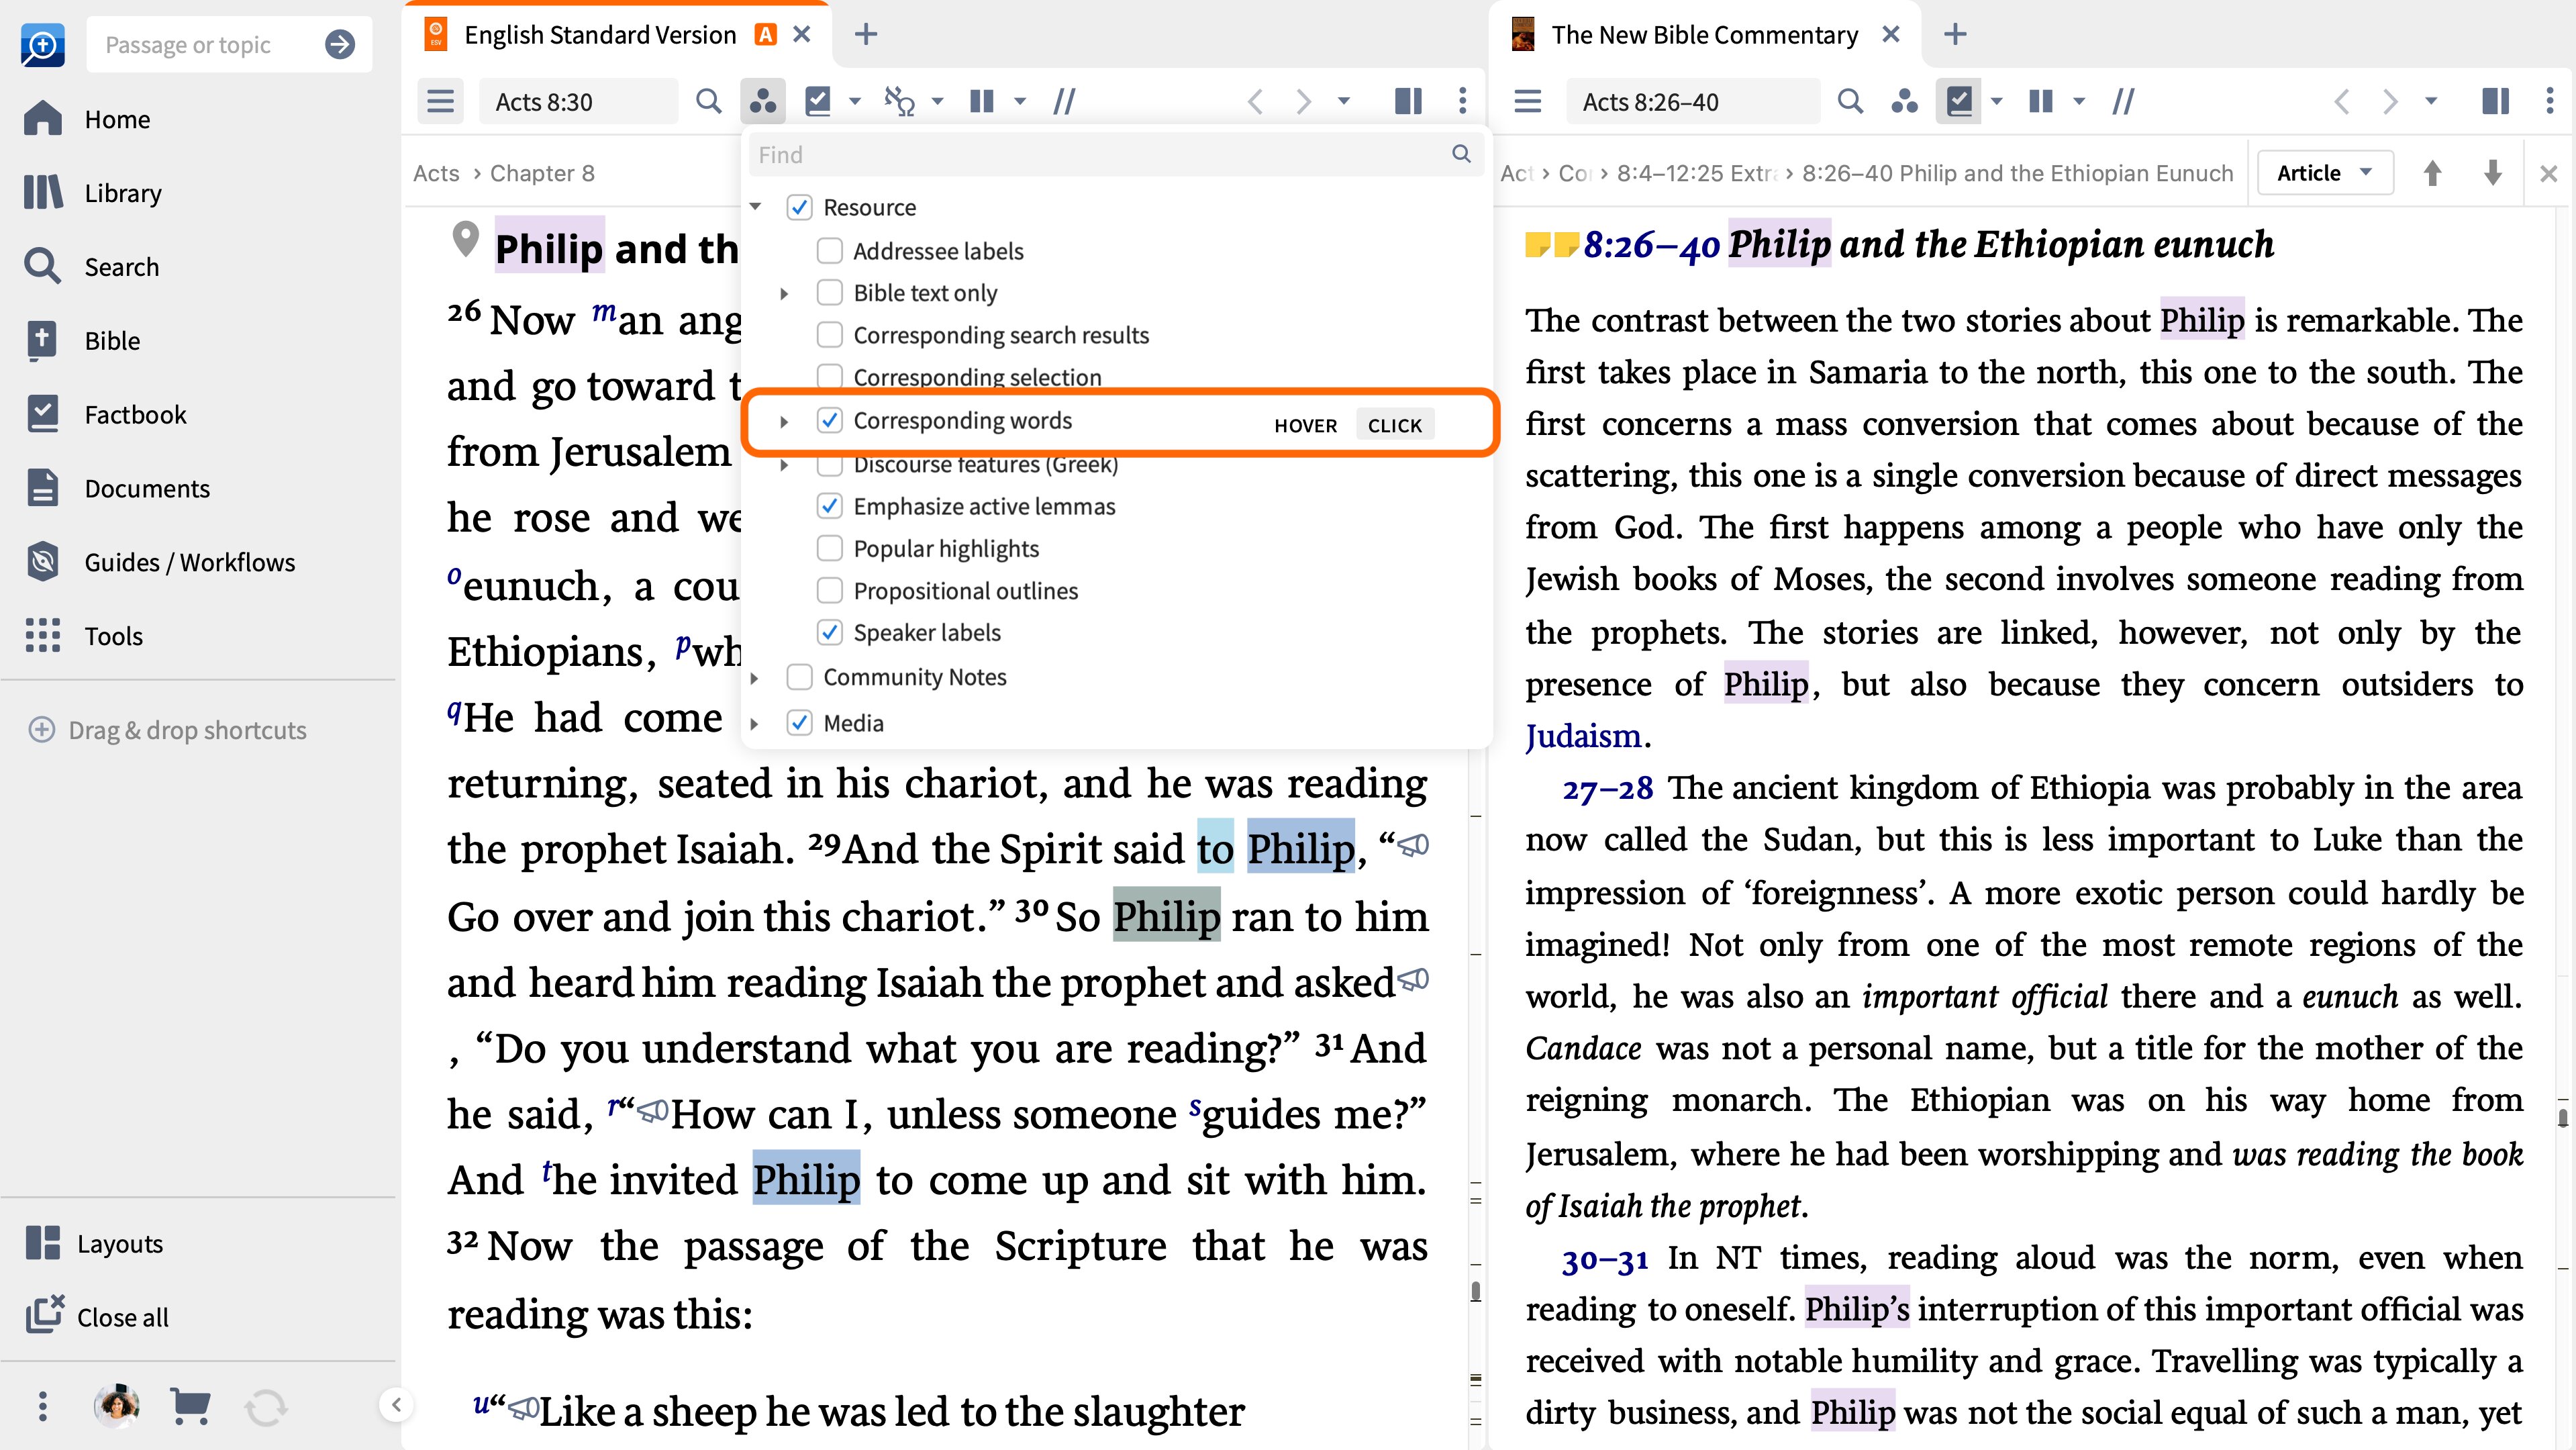Enable Community Notes checkbox
Screen dimensions: 2576x1450
pyautogui.click(x=798, y=677)
